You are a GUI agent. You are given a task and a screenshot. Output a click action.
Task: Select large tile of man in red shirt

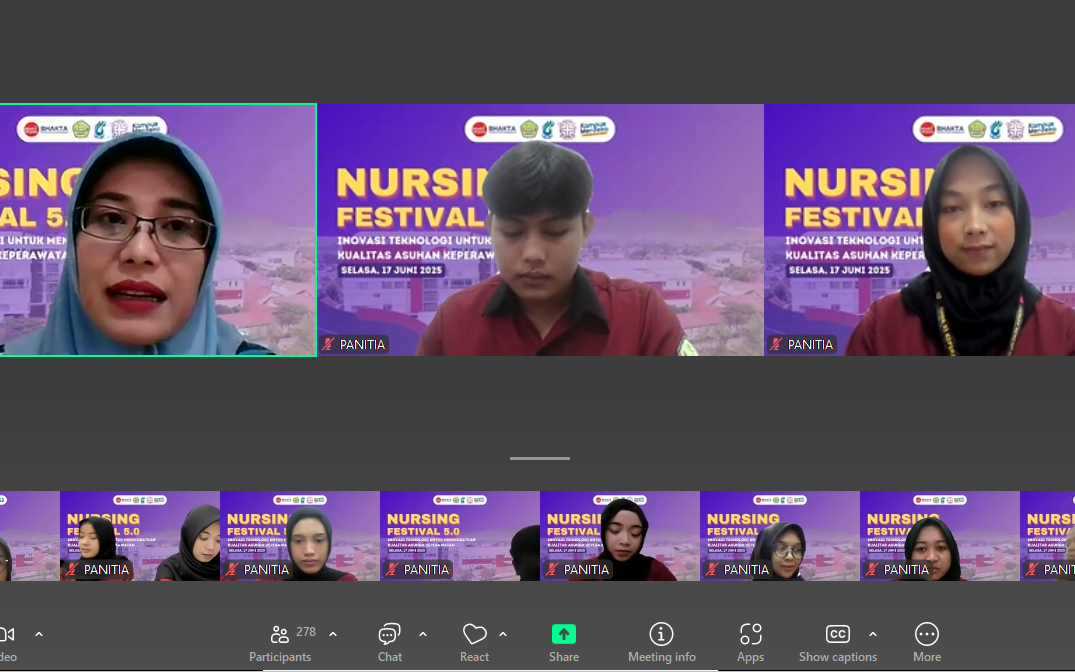click(540, 230)
